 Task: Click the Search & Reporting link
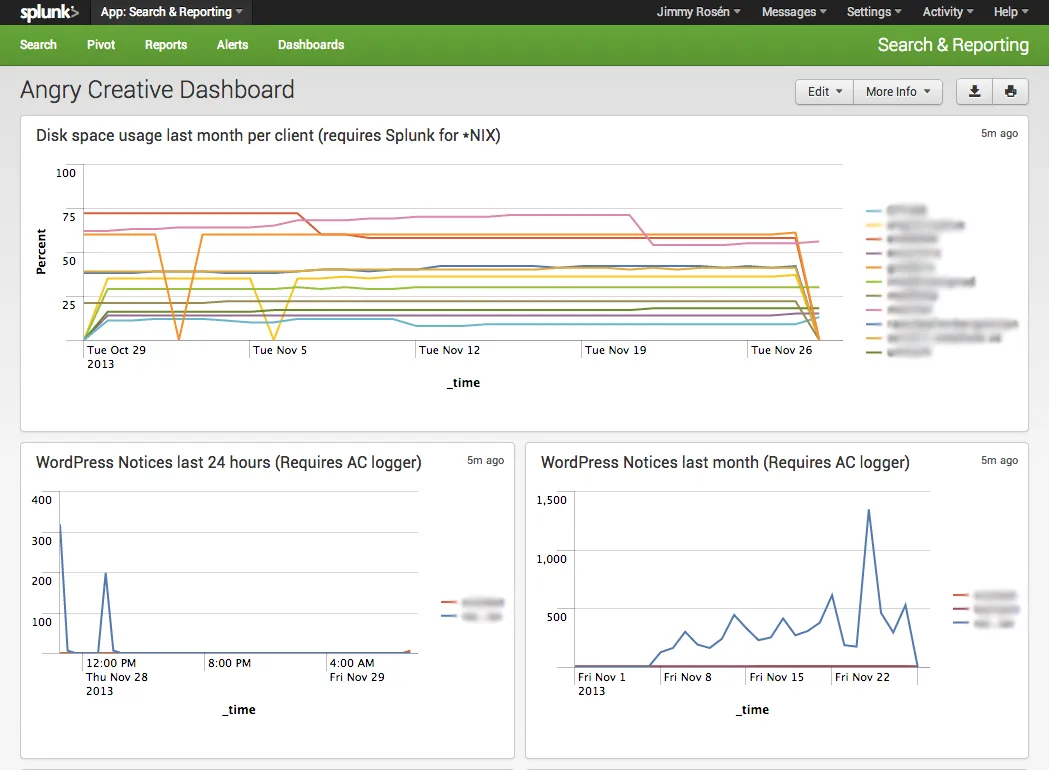(x=952, y=45)
